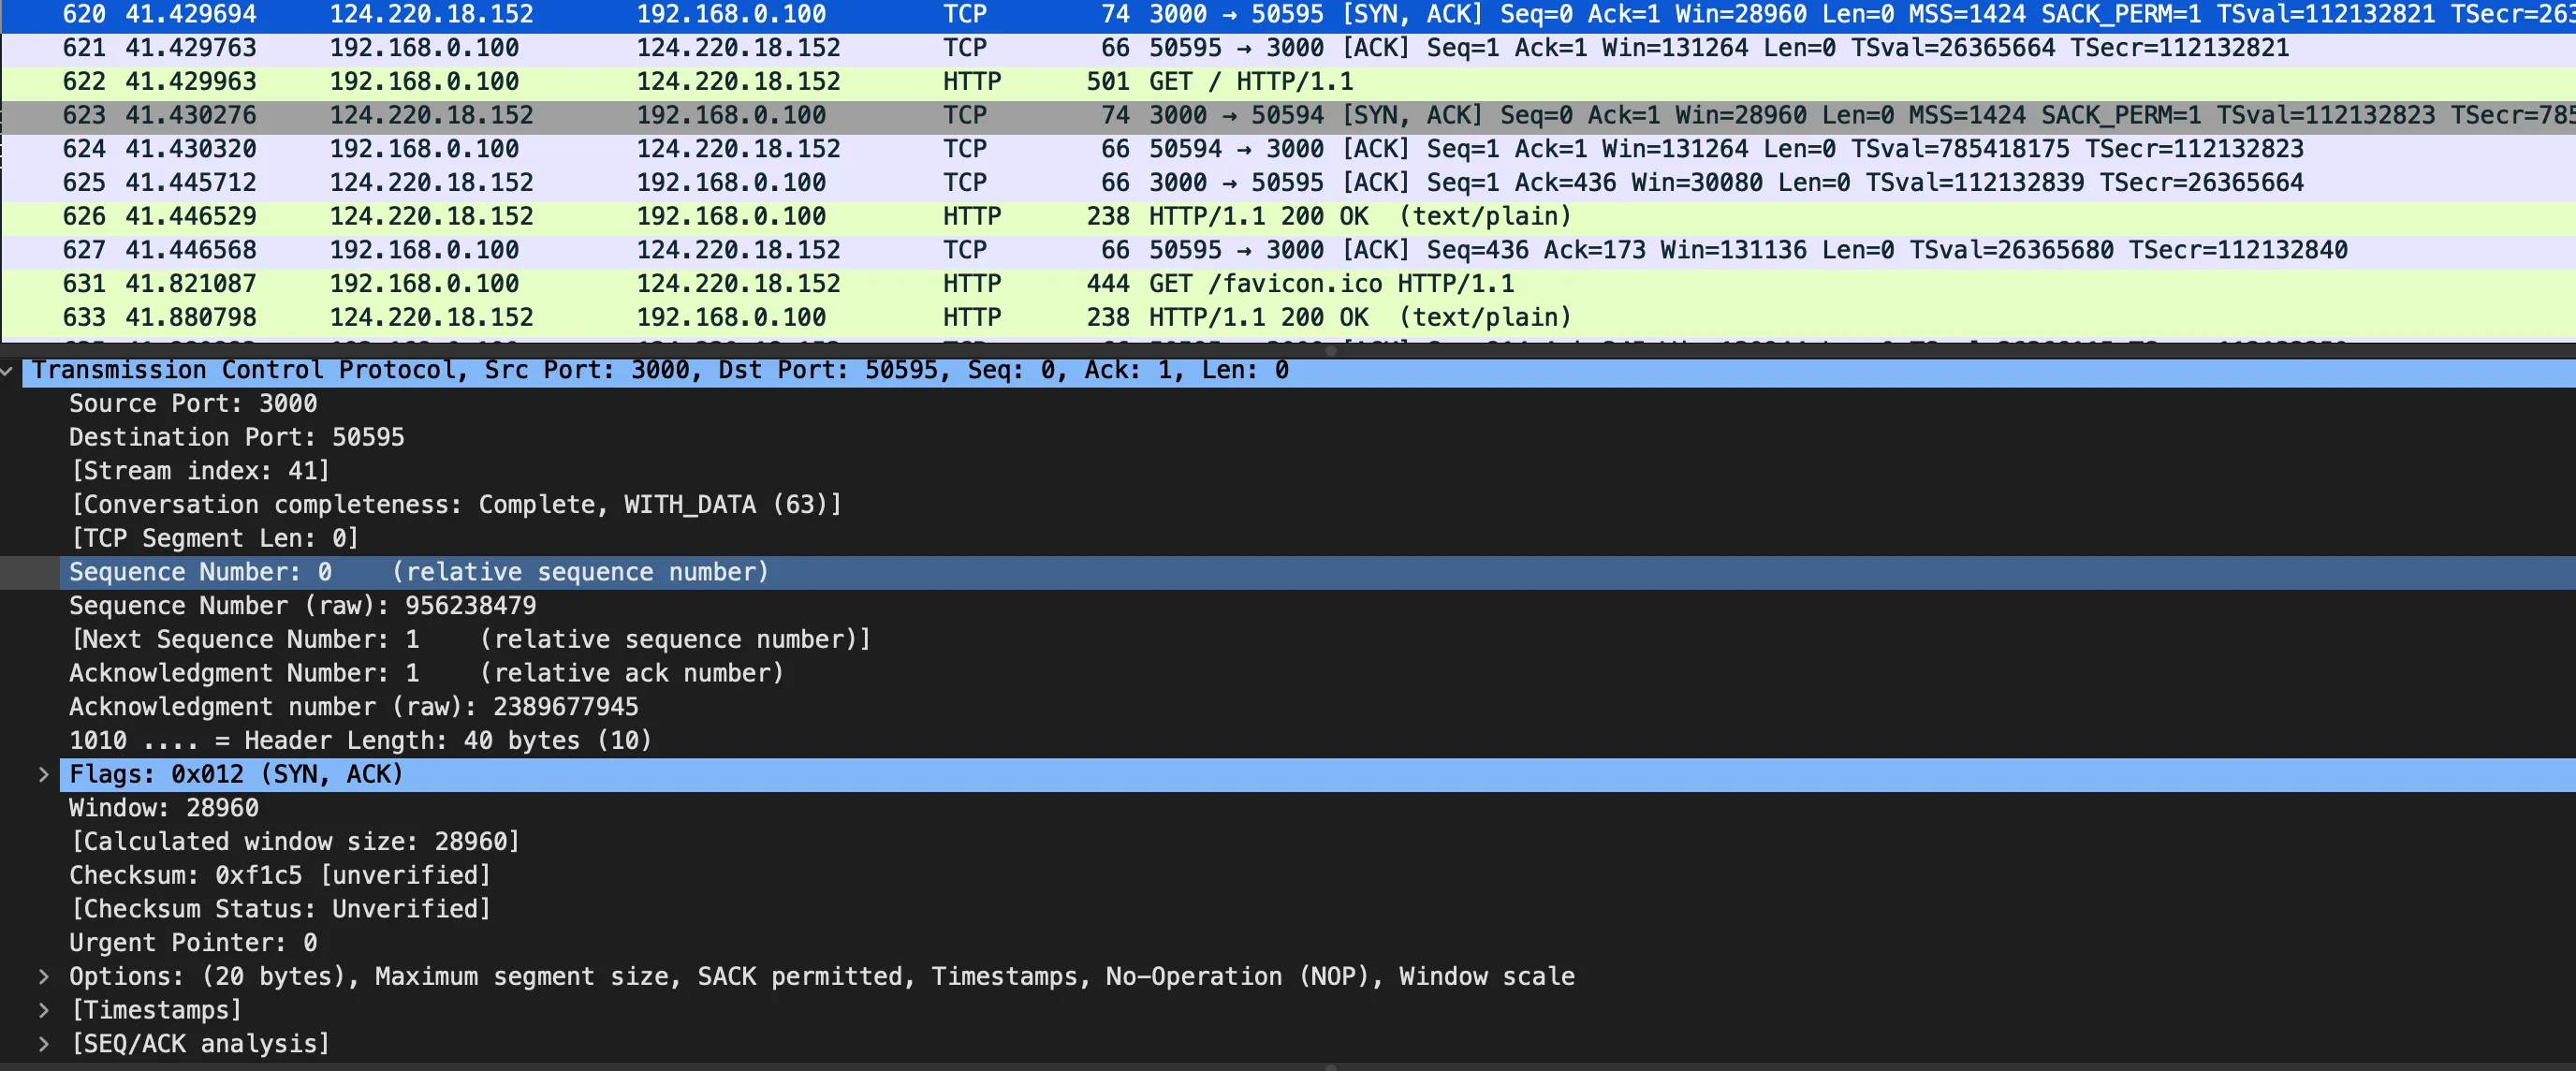Expand the [Timestamps] tree item

point(43,1011)
